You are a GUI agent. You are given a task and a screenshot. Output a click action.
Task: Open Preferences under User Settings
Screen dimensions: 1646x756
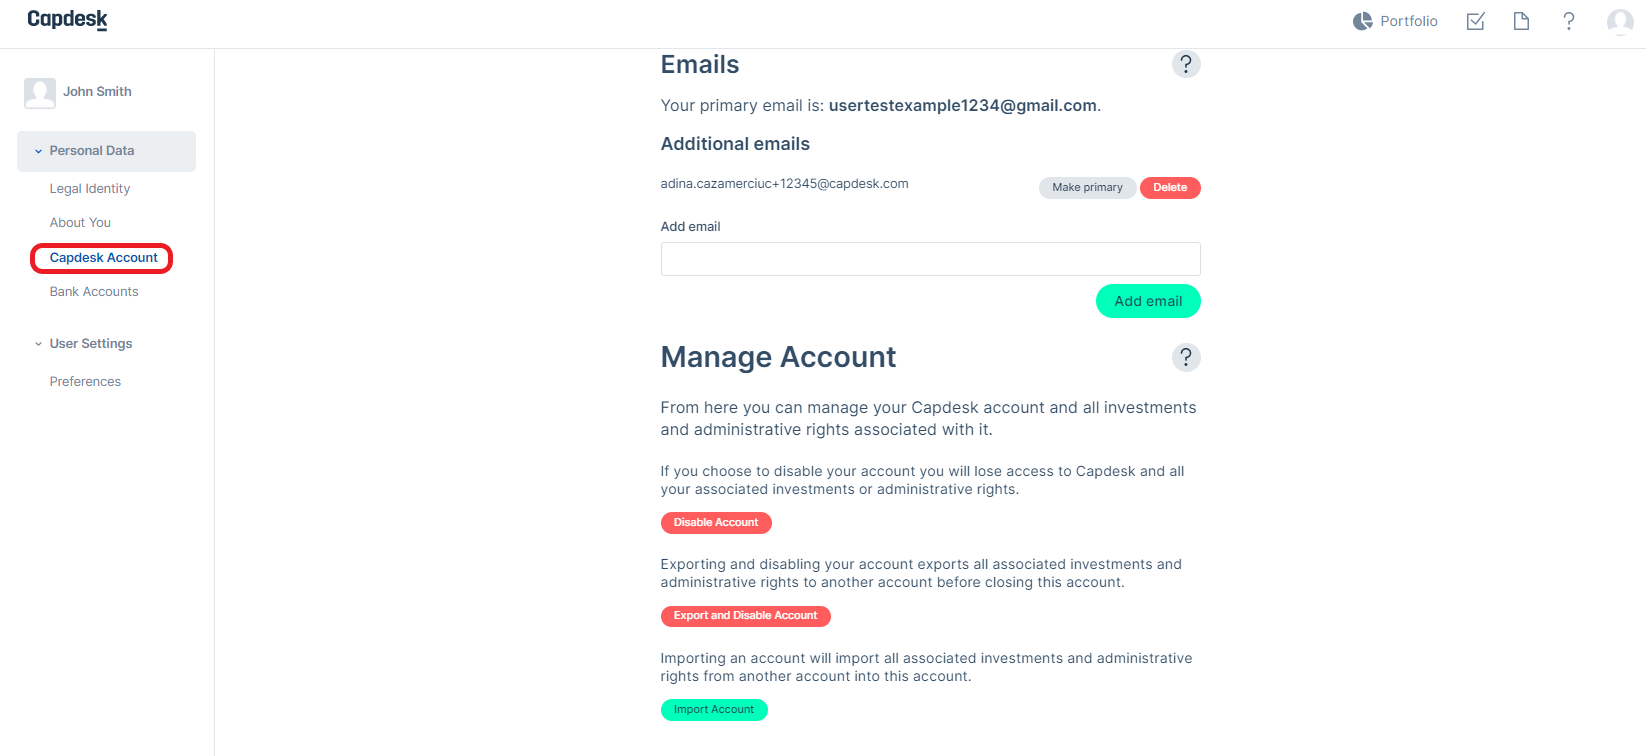(85, 381)
